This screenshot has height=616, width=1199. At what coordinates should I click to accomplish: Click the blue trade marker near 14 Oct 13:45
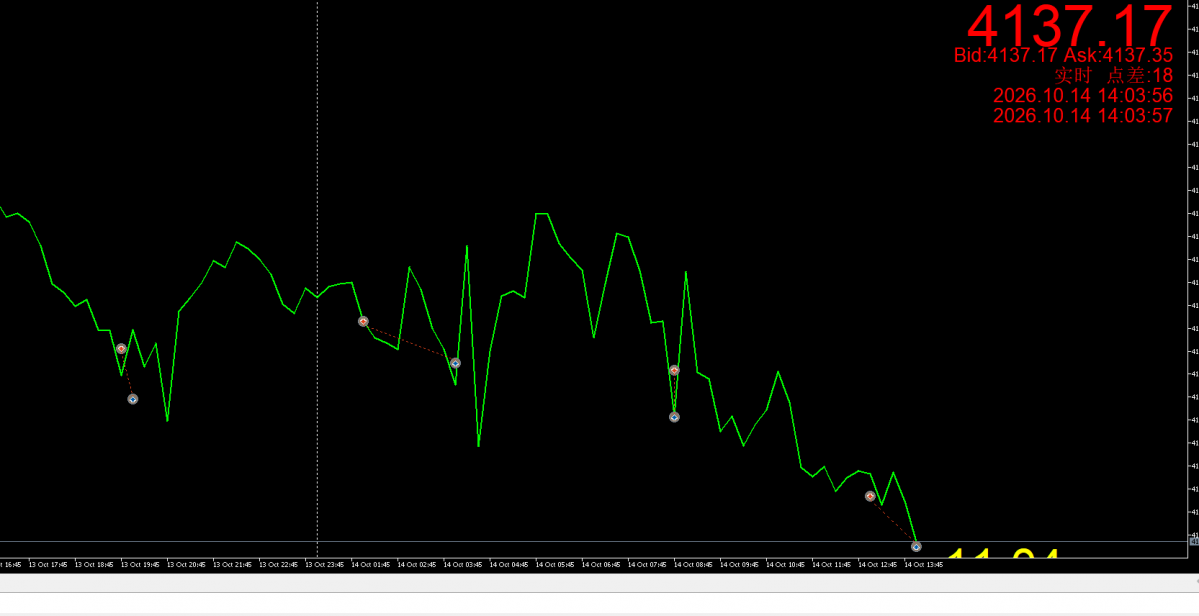[916, 546]
